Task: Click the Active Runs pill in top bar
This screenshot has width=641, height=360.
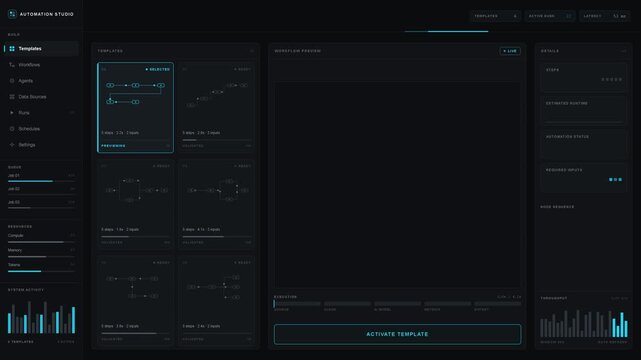Action: click(x=550, y=16)
